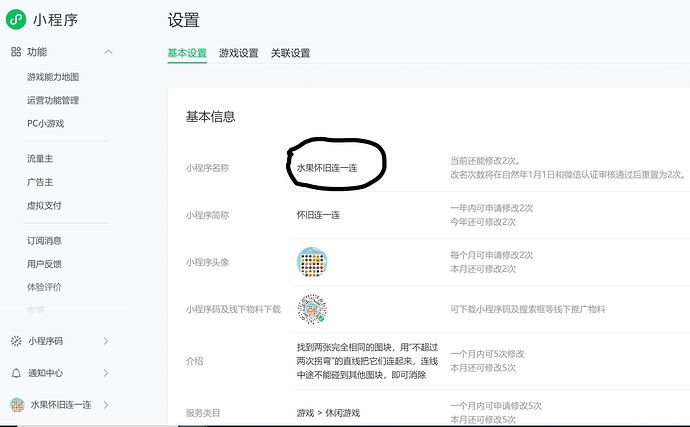This screenshot has width=690, height=427.
Task: Expand the 通知中心 sidebar section
Action: [106, 372]
